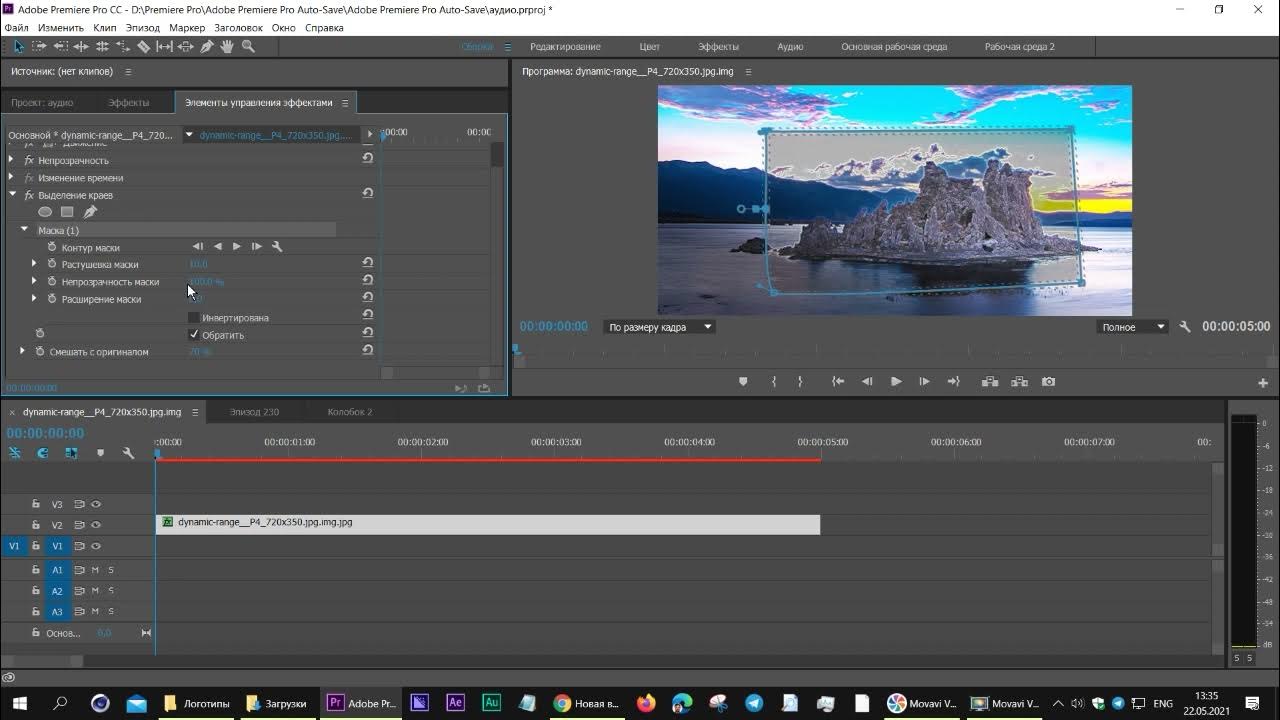Switch to Аудио workspace
This screenshot has height=720, width=1280.
[x=790, y=47]
